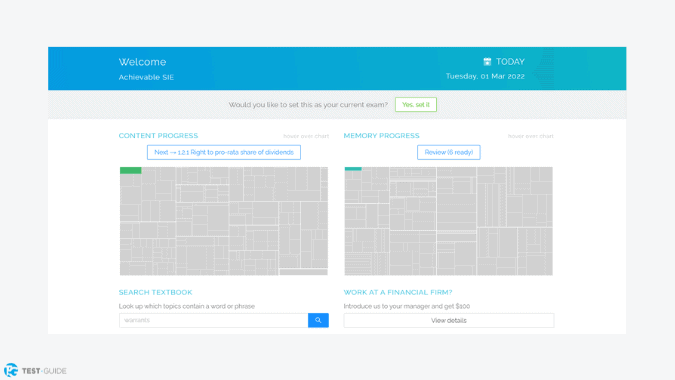Click the Tuesday, 01 Mar 2022 date

click(485, 76)
